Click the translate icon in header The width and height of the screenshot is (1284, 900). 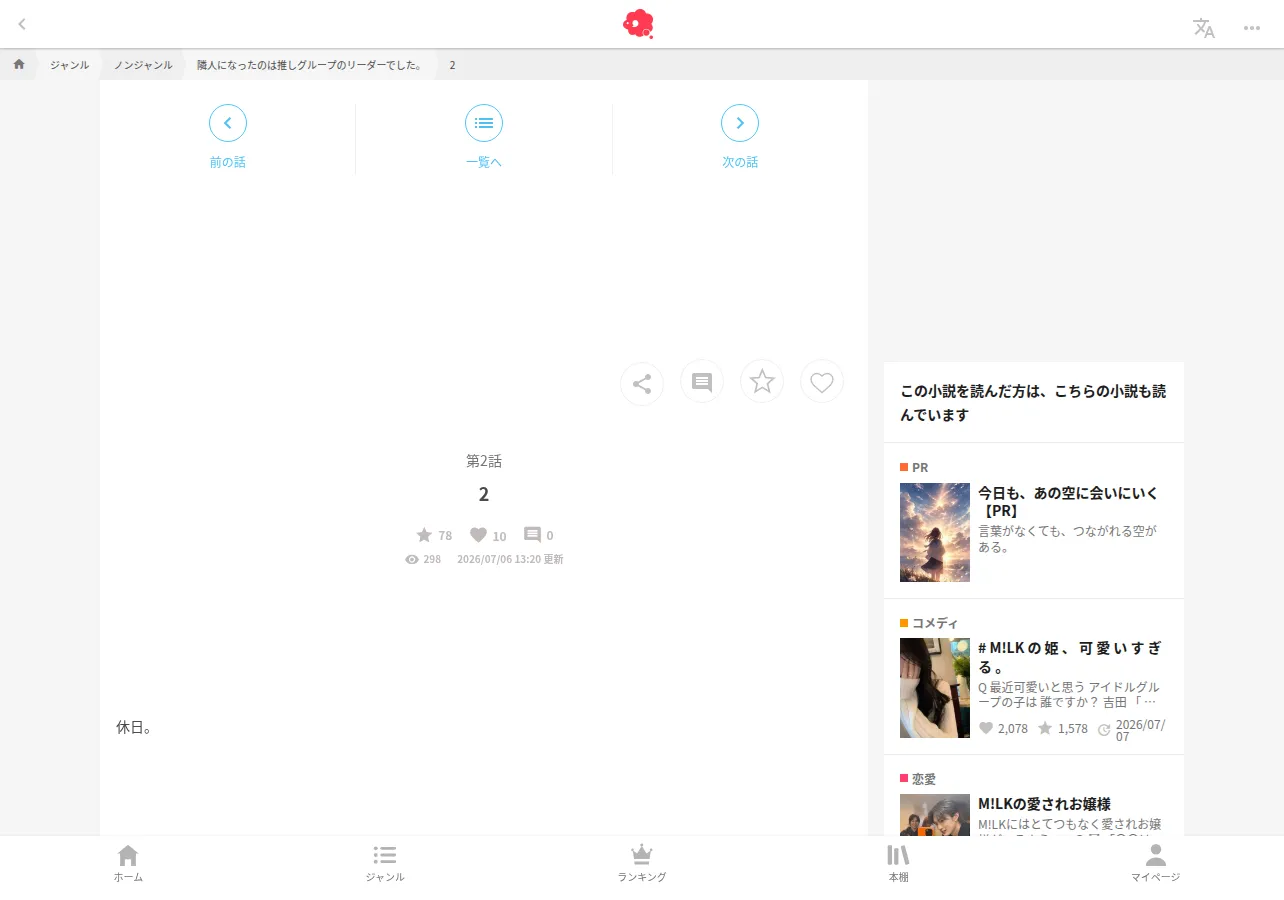tap(1204, 28)
